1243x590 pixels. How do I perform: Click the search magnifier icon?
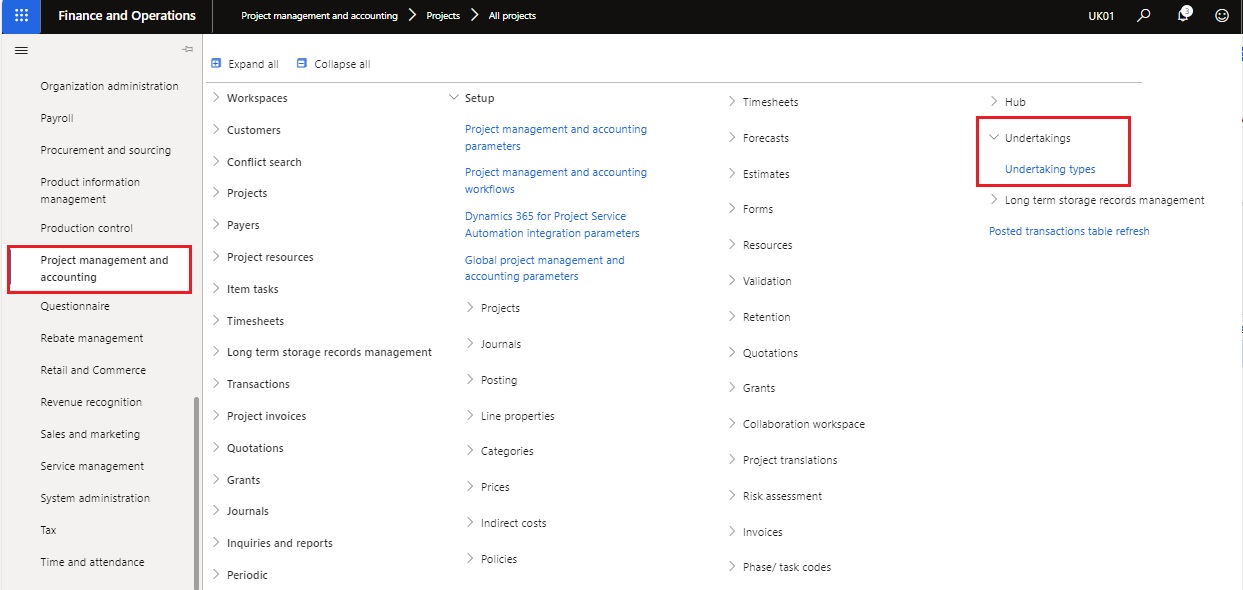coord(1145,16)
